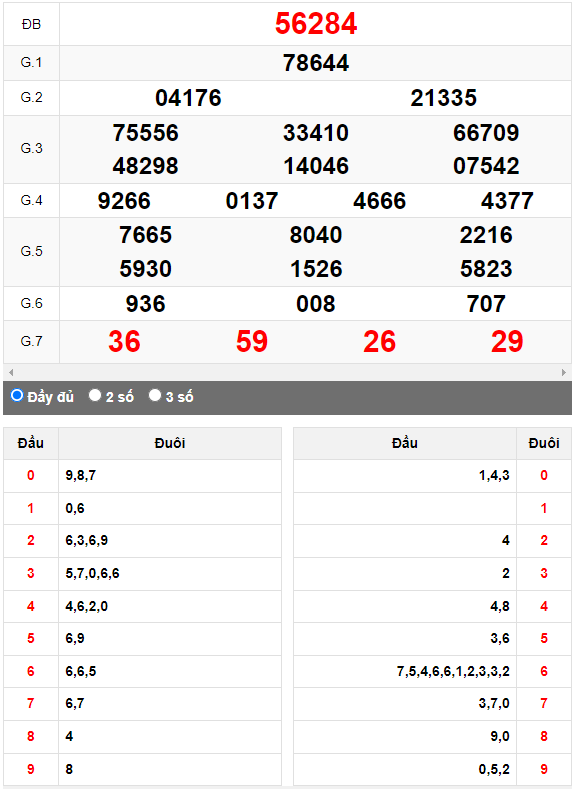The height and width of the screenshot is (789, 576).
Task: Click the G.4 number 4666
Action: point(379,201)
